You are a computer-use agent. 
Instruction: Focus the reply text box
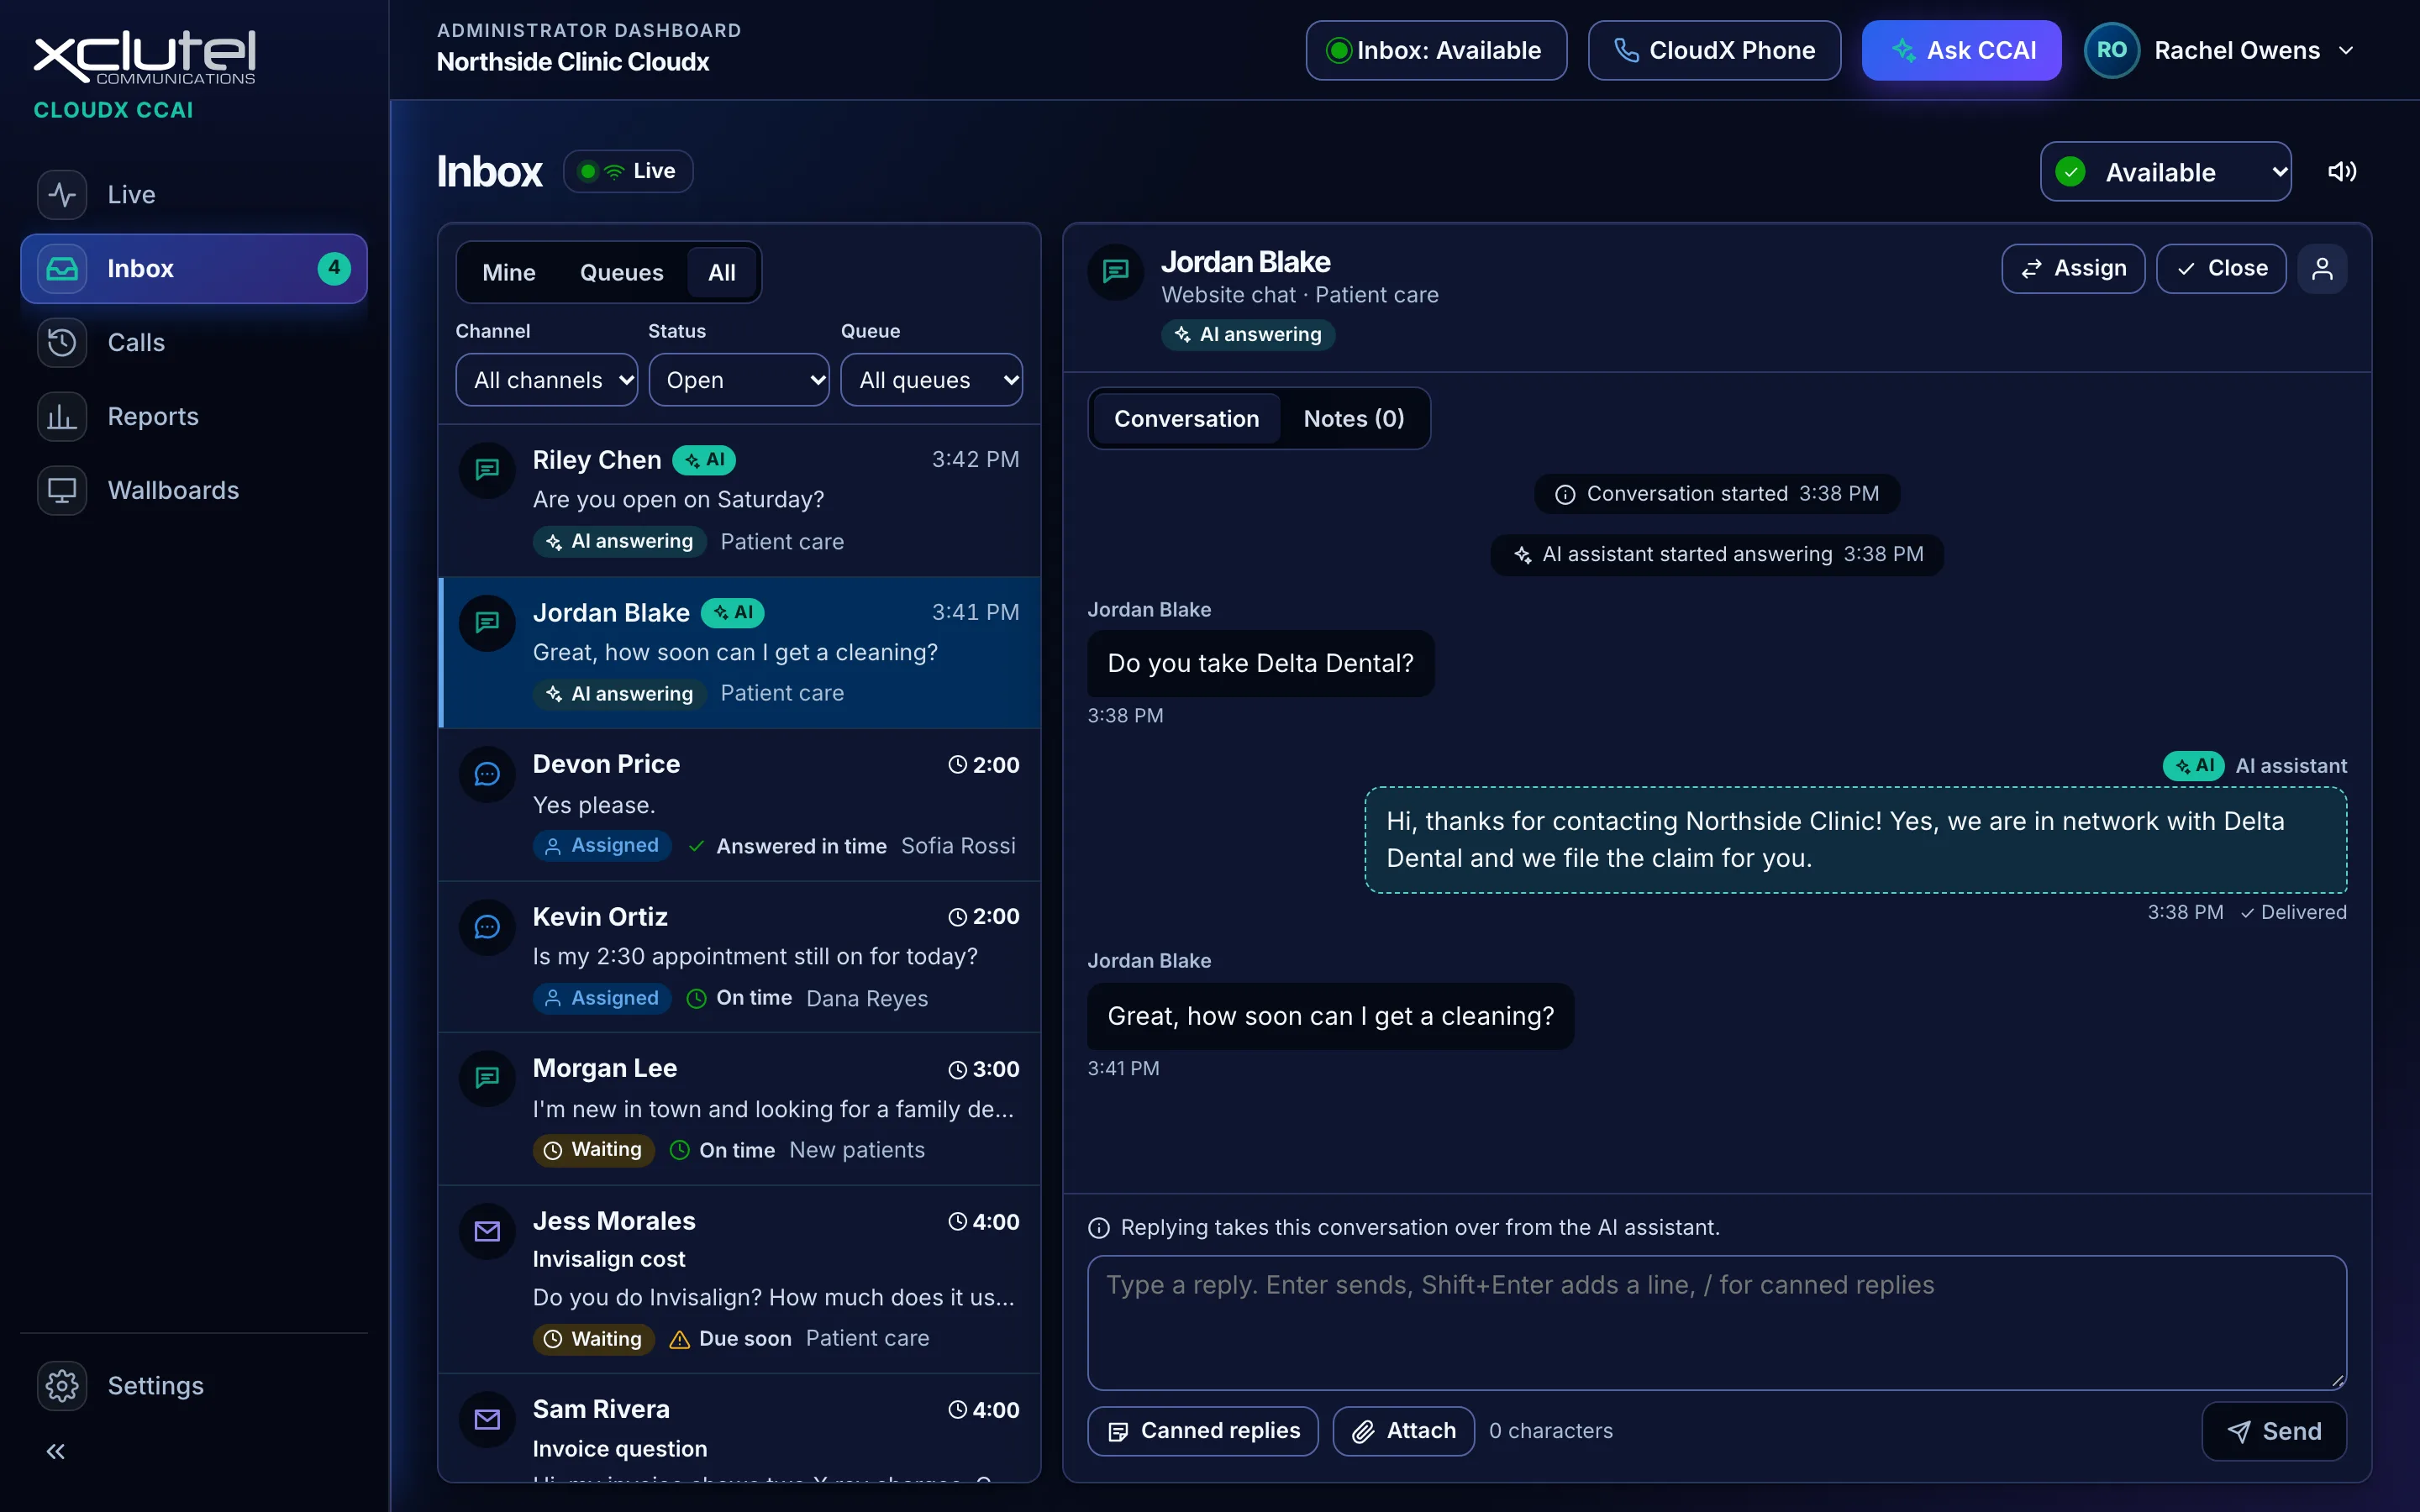(x=1717, y=1322)
